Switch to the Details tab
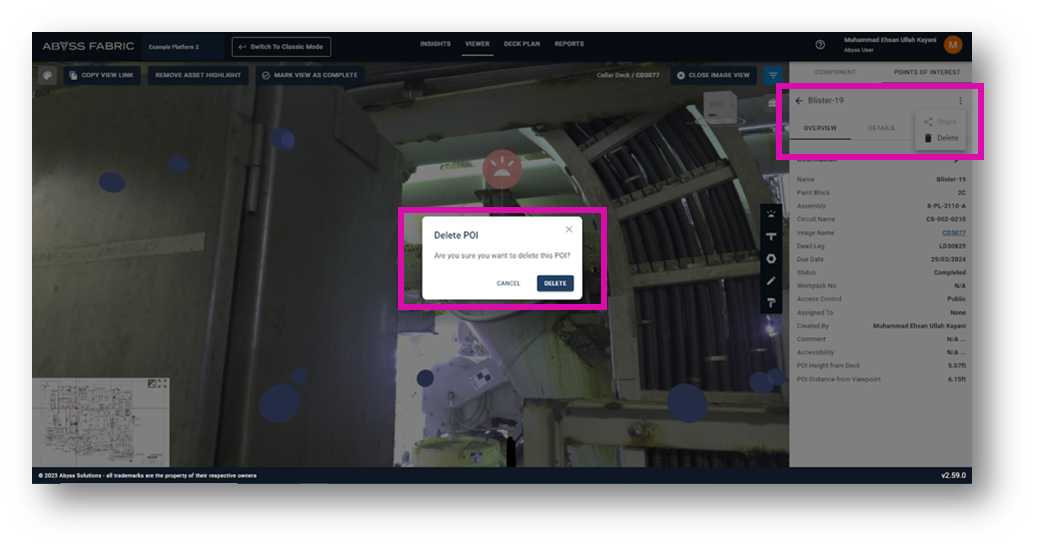The width and height of the screenshot is (1037, 549). (x=881, y=128)
